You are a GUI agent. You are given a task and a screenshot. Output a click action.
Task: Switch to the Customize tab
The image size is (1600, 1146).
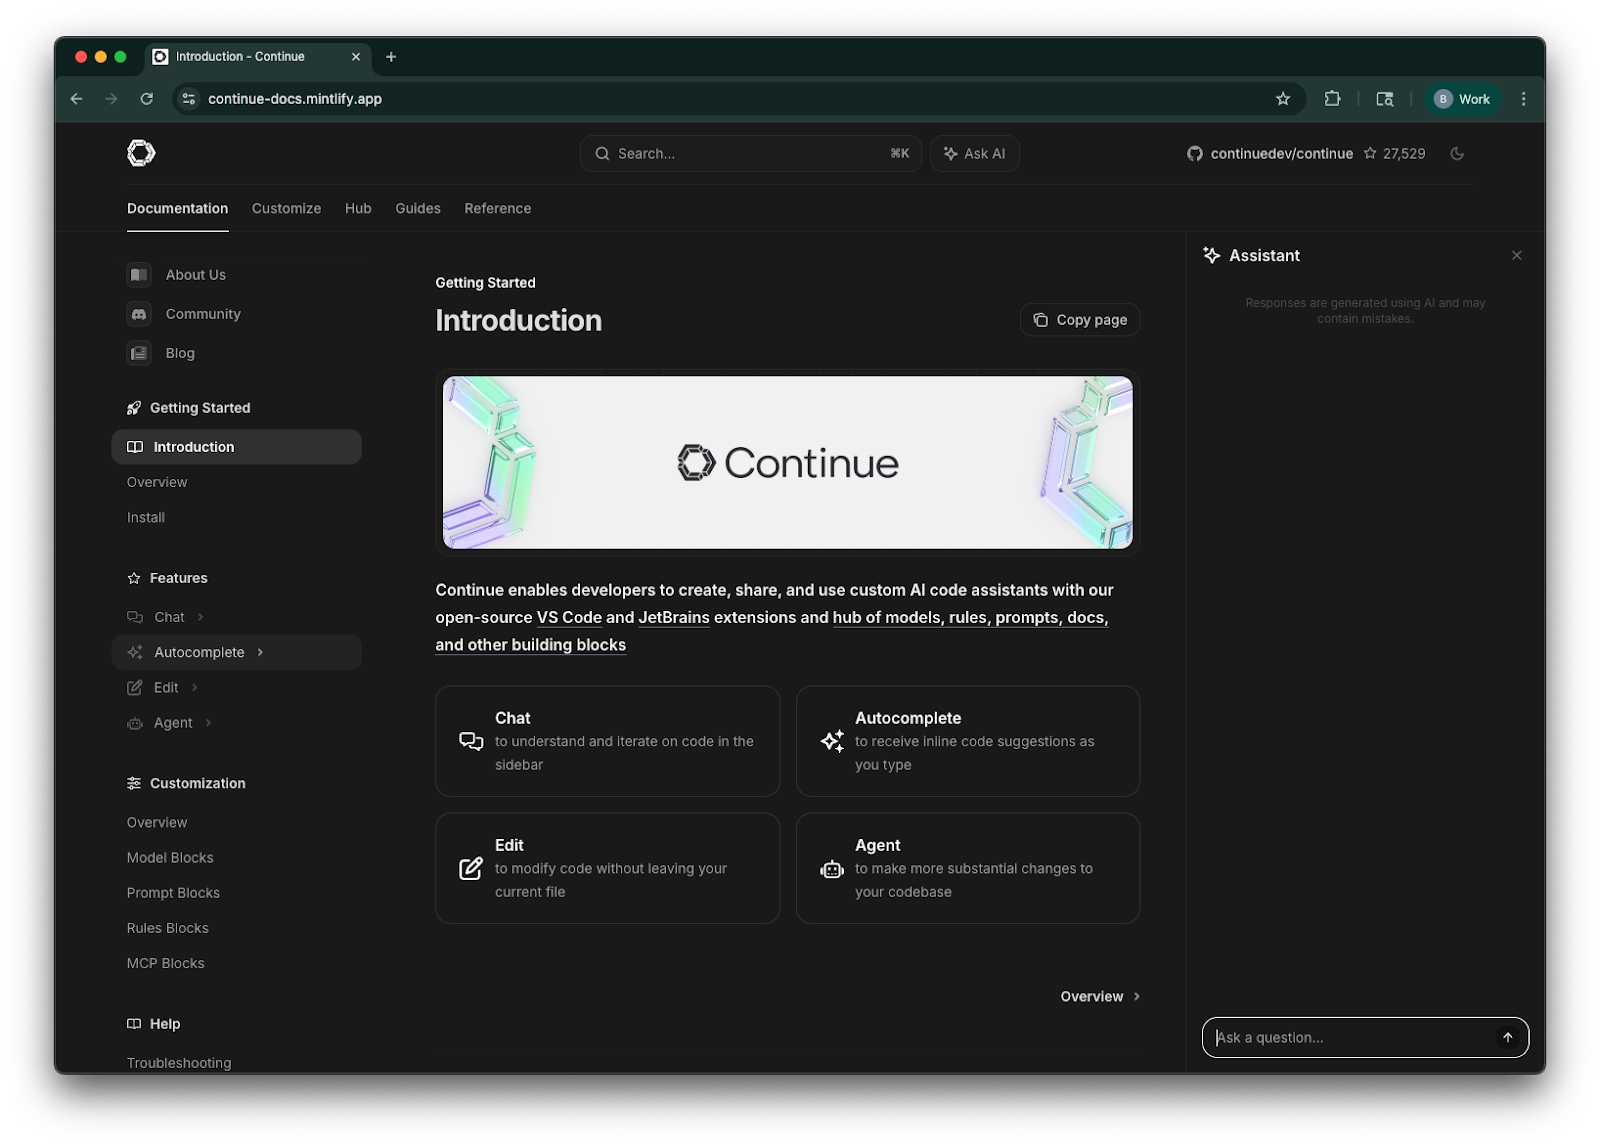coord(286,208)
